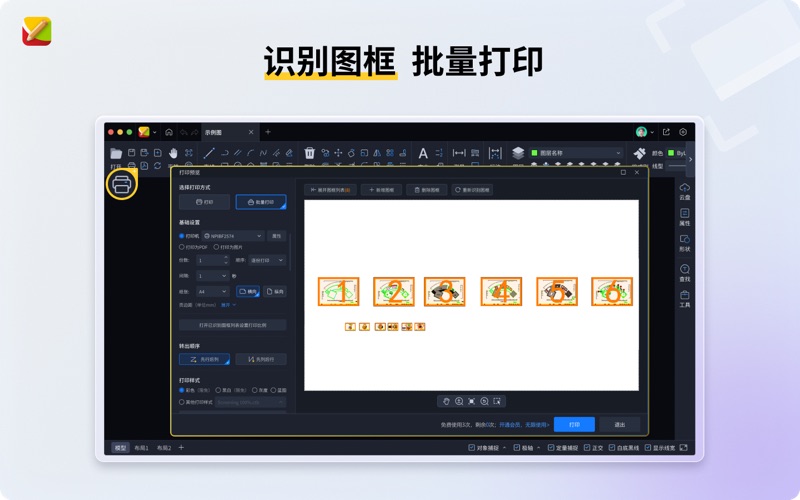Click the blue 打印 print button
Image resolution: width=800 pixels, height=500 pixels.
pyautogui.click(x=574, y=424)
